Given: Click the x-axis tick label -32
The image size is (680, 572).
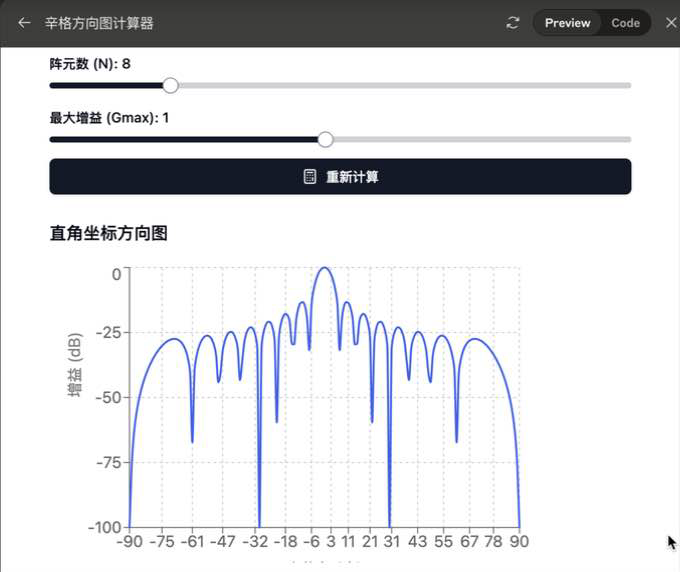Looking at the screenshot, I should click(258, 542).
